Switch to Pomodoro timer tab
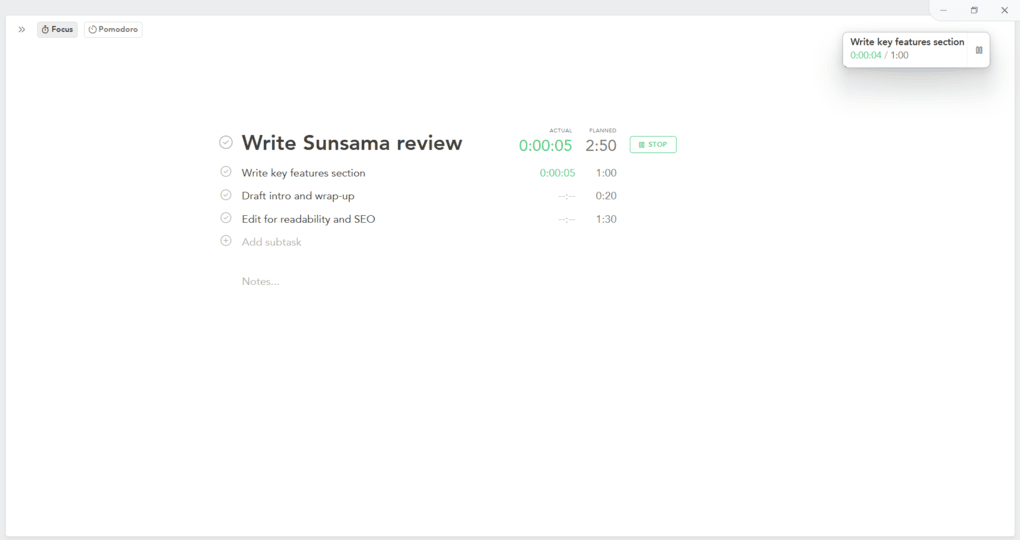This screenshot has height=540, width=1020. [113, 29]
